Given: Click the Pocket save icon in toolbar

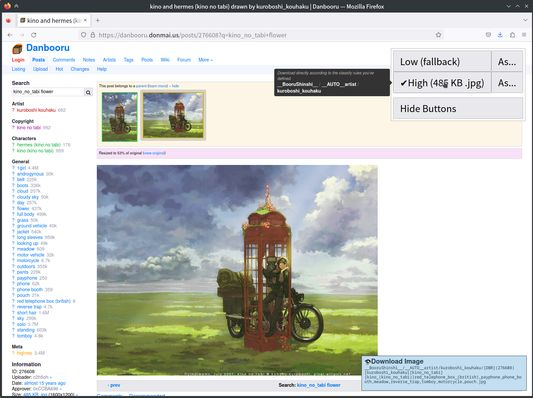Looking at the screenshot, I should [x=488, y=35].
